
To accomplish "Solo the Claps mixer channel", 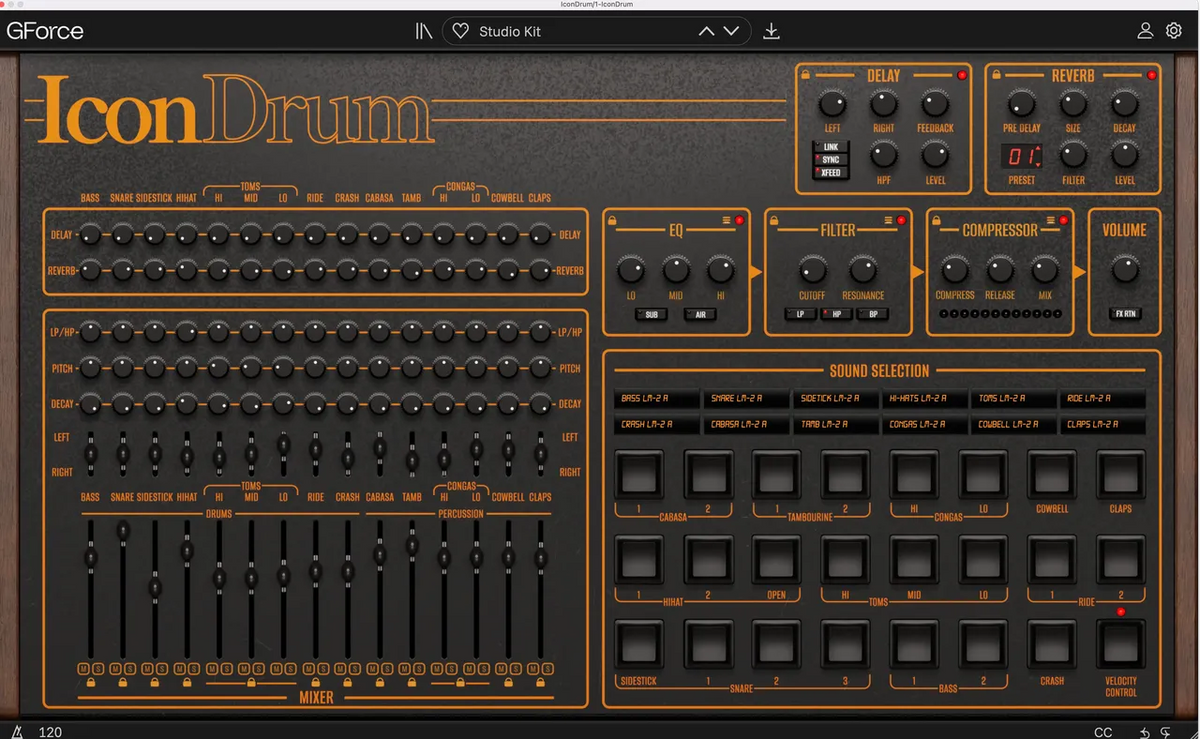I will click(x=548, y=668).
